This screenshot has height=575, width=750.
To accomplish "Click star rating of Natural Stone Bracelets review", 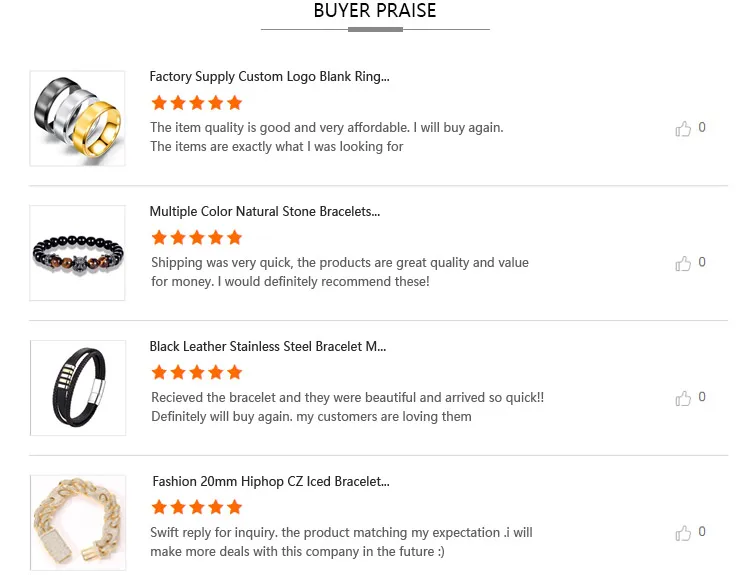I will [197, 238].
